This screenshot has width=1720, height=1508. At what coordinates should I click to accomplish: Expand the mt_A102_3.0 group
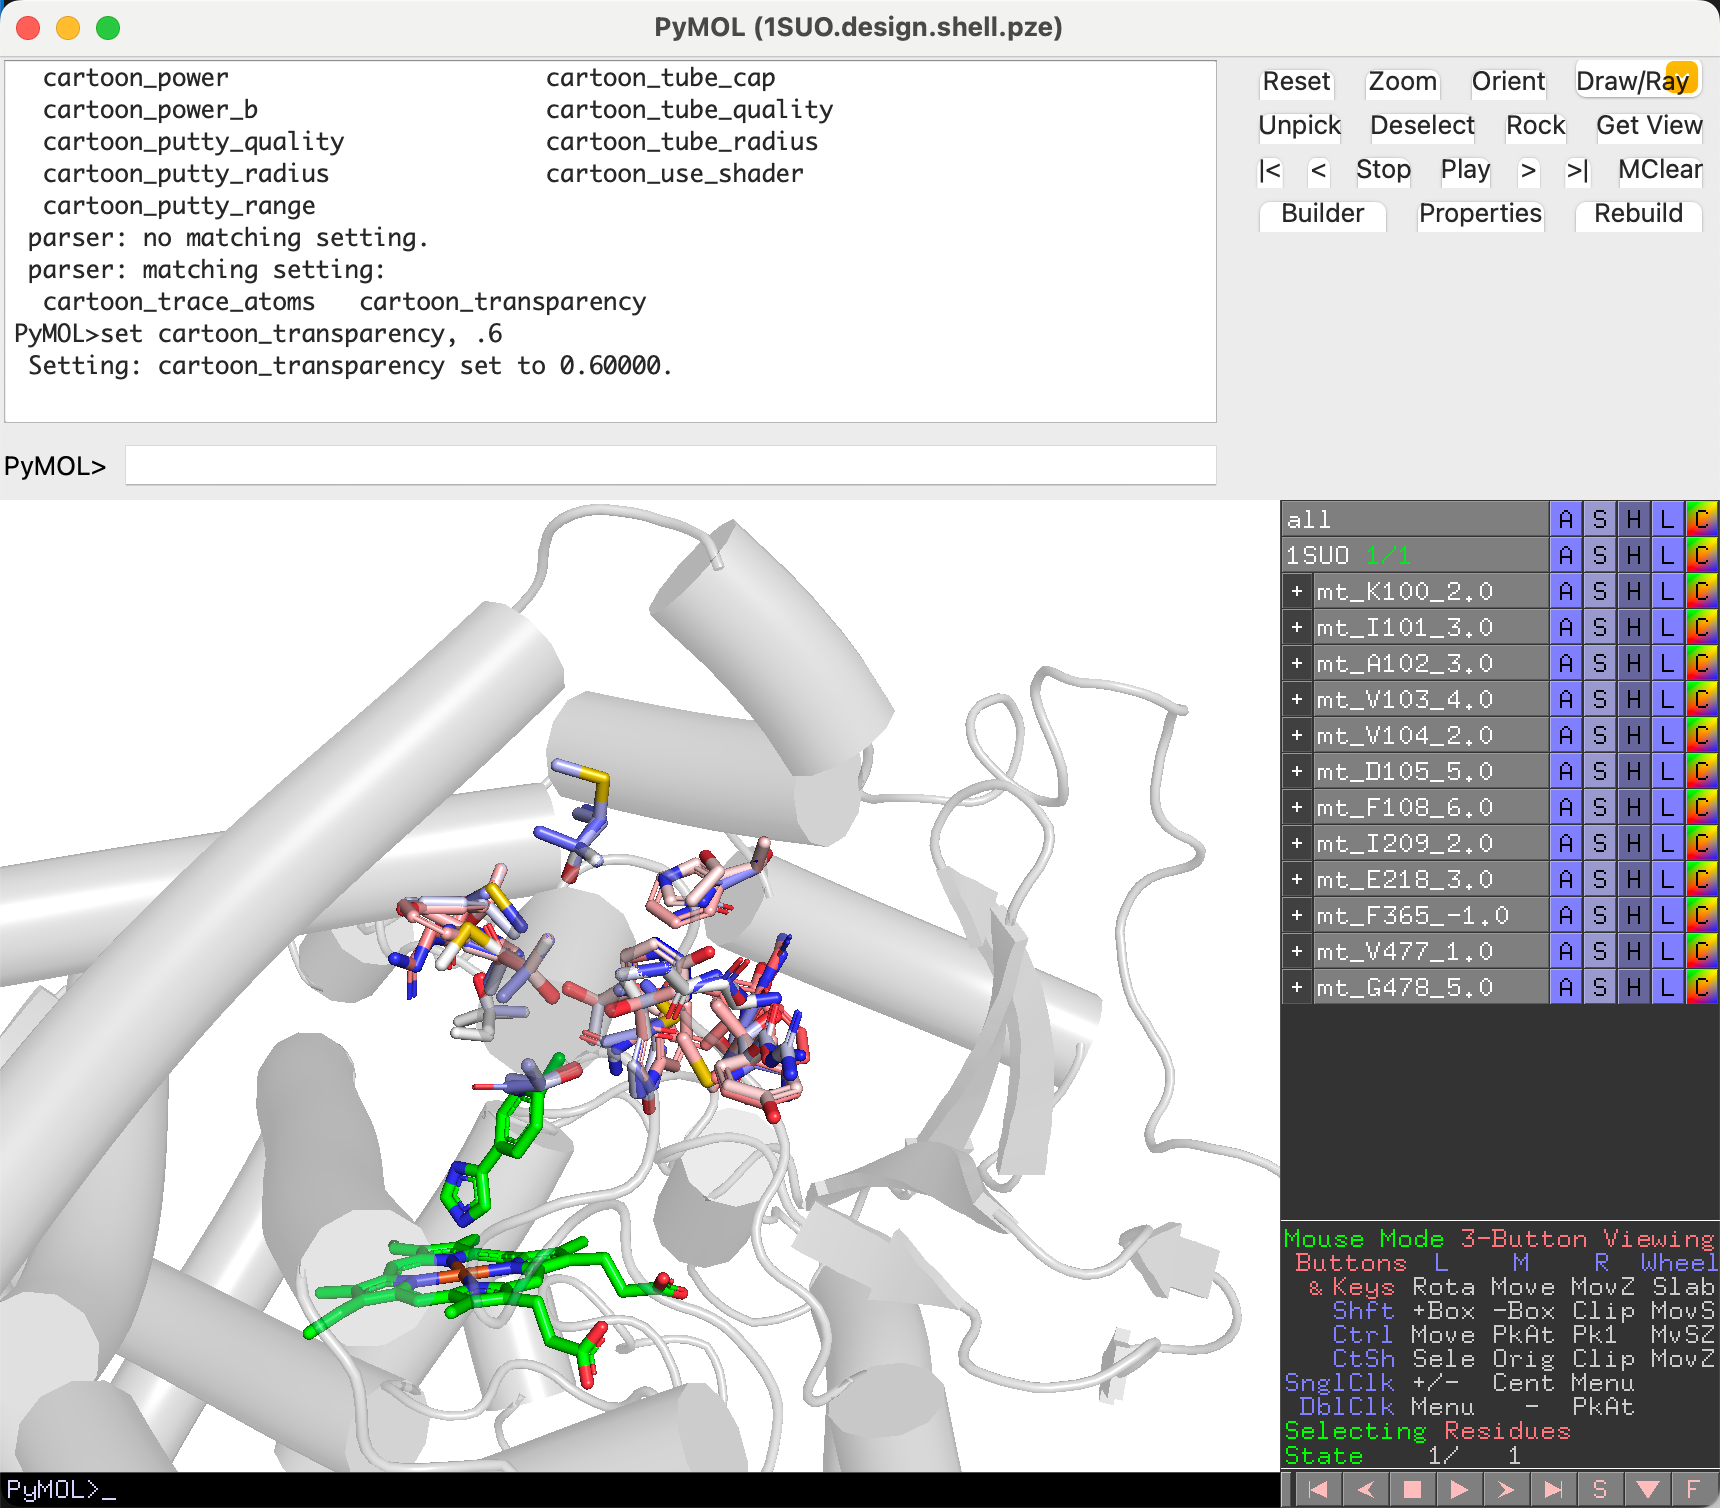(1297, 663)
